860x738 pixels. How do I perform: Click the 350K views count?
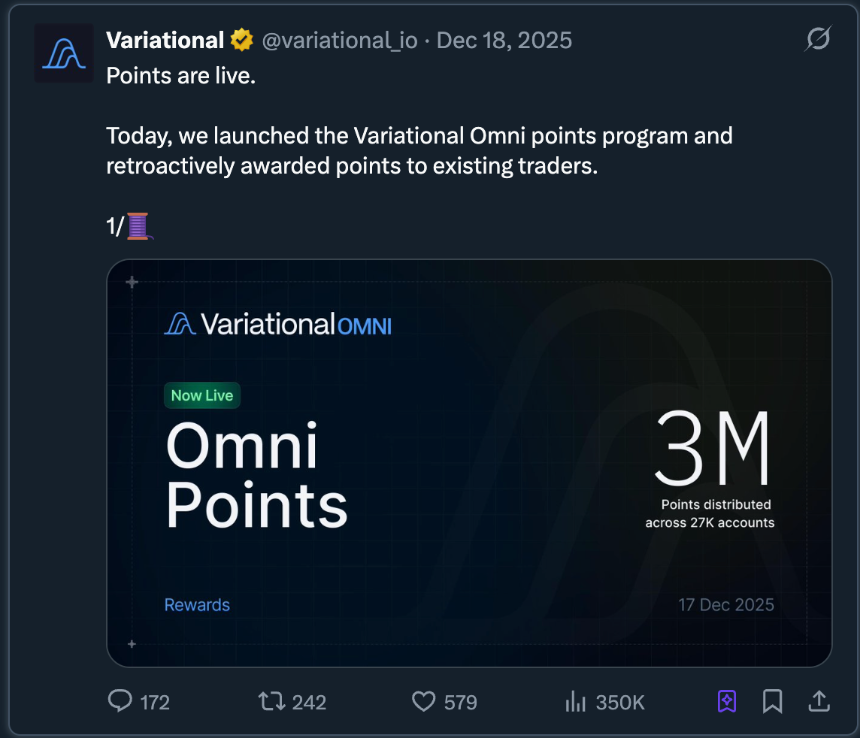(620, 702)
